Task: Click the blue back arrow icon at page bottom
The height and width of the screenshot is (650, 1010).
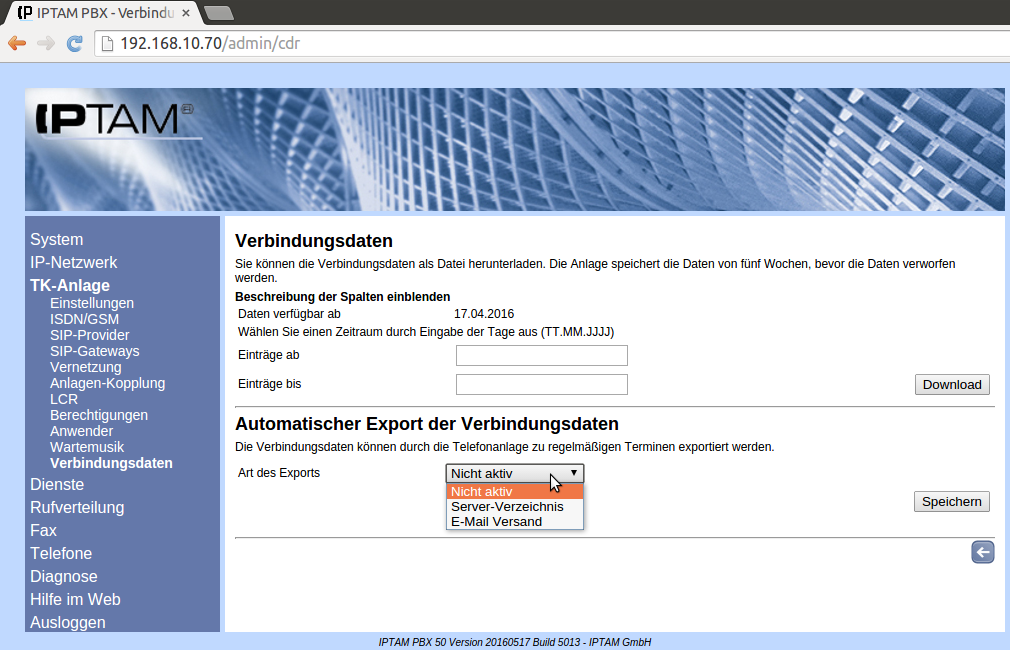Action: pyautogui.click(x=982, y=552)
